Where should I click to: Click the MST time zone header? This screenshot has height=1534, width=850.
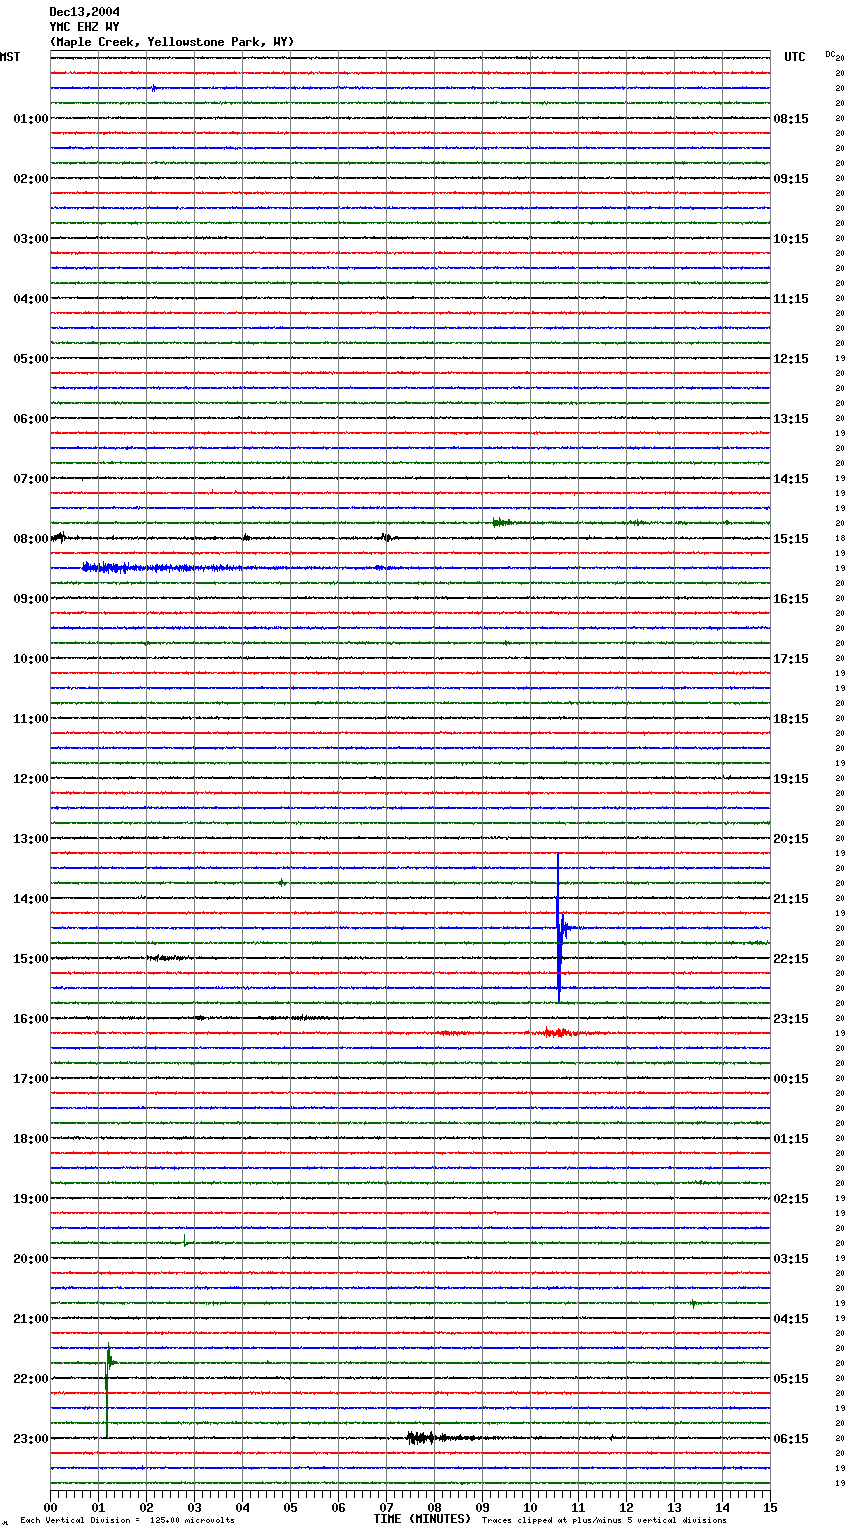pos(10,57)
